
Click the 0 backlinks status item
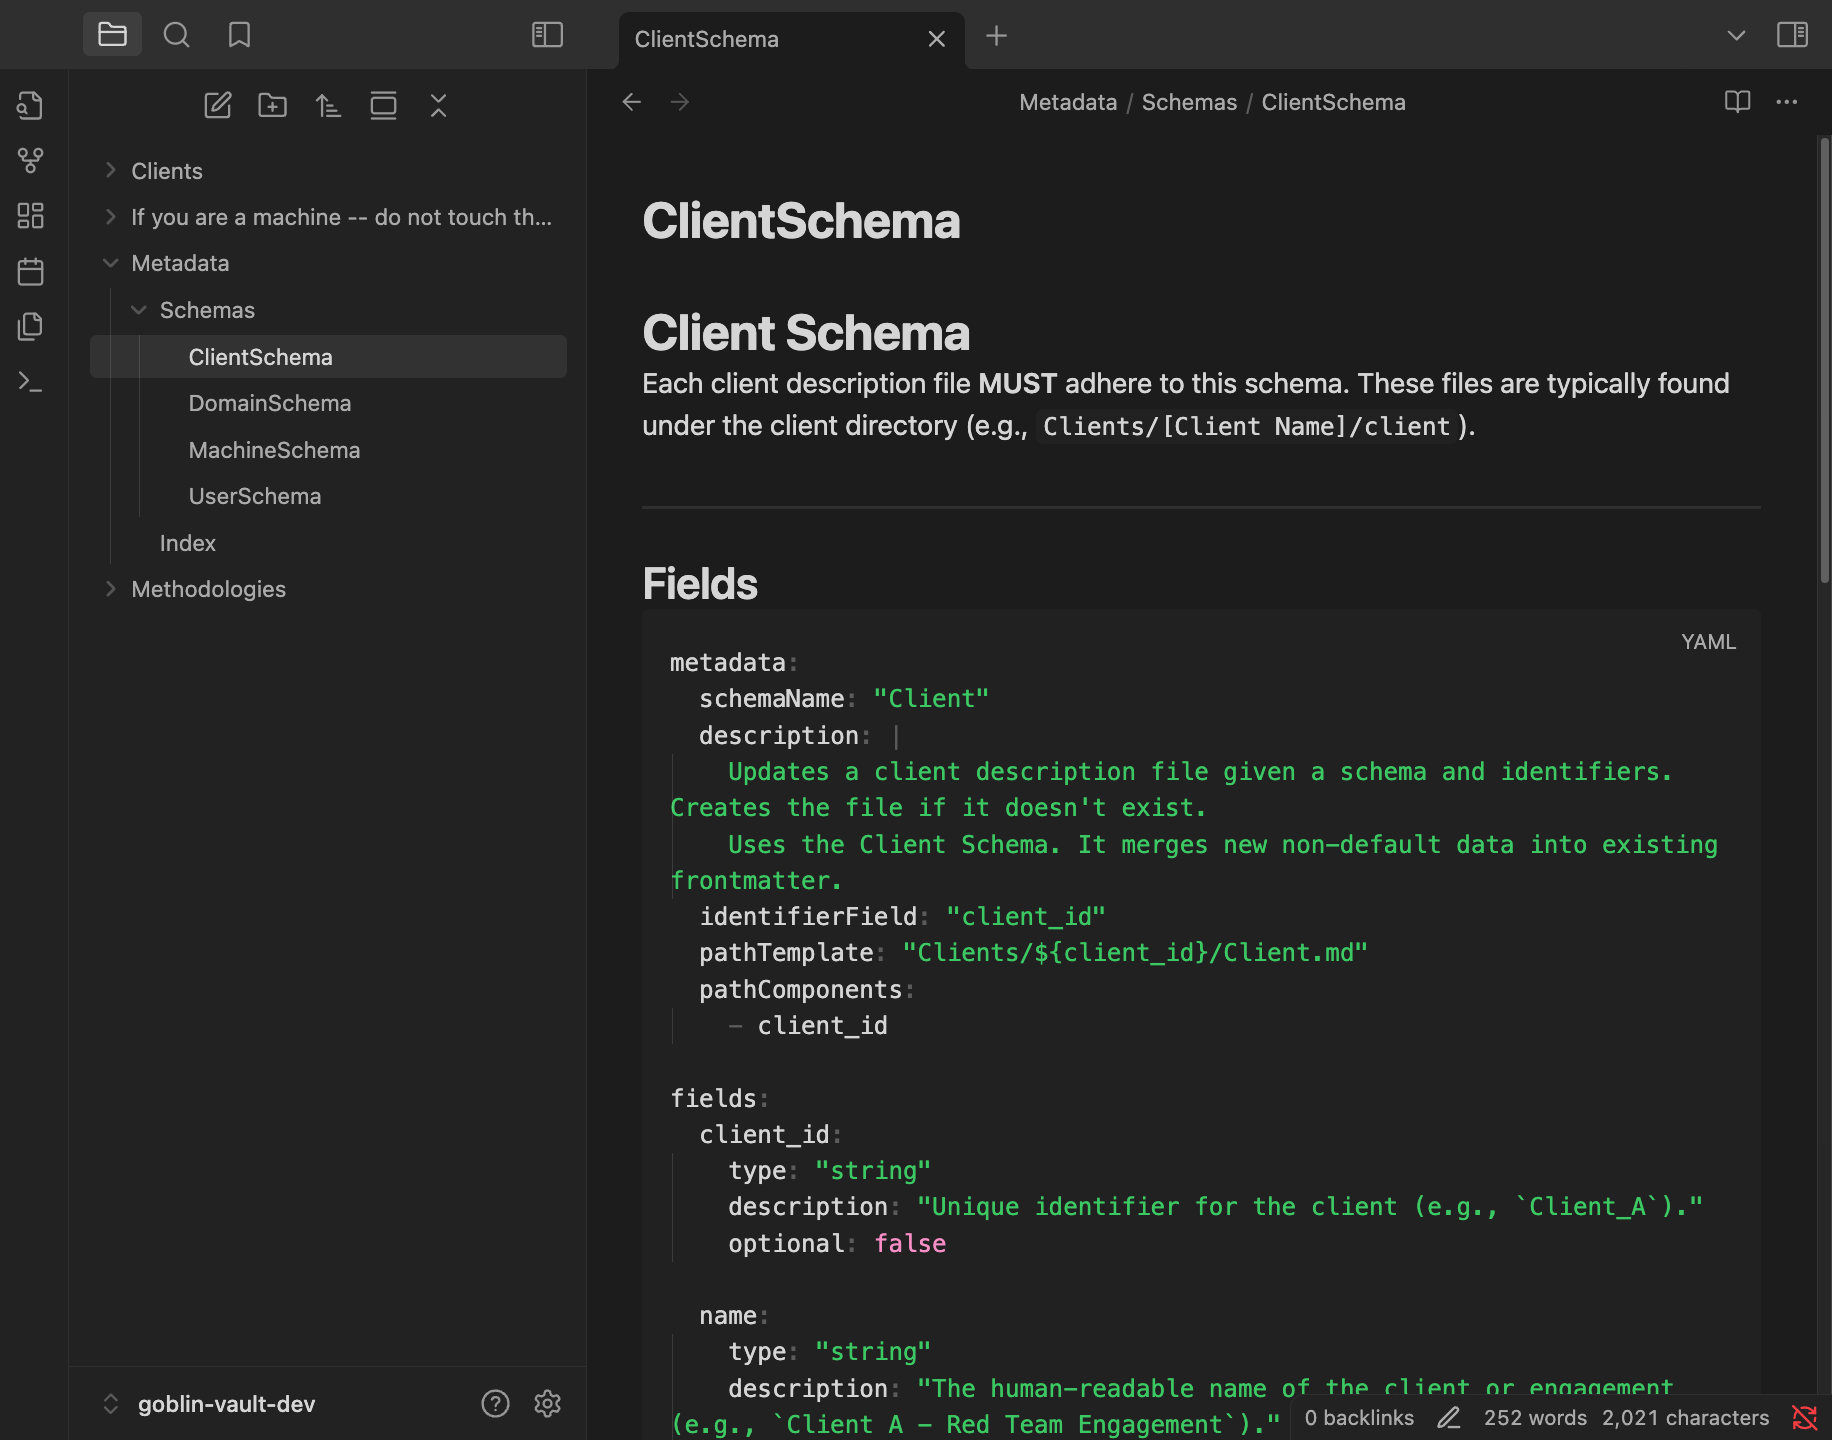1358,1418
